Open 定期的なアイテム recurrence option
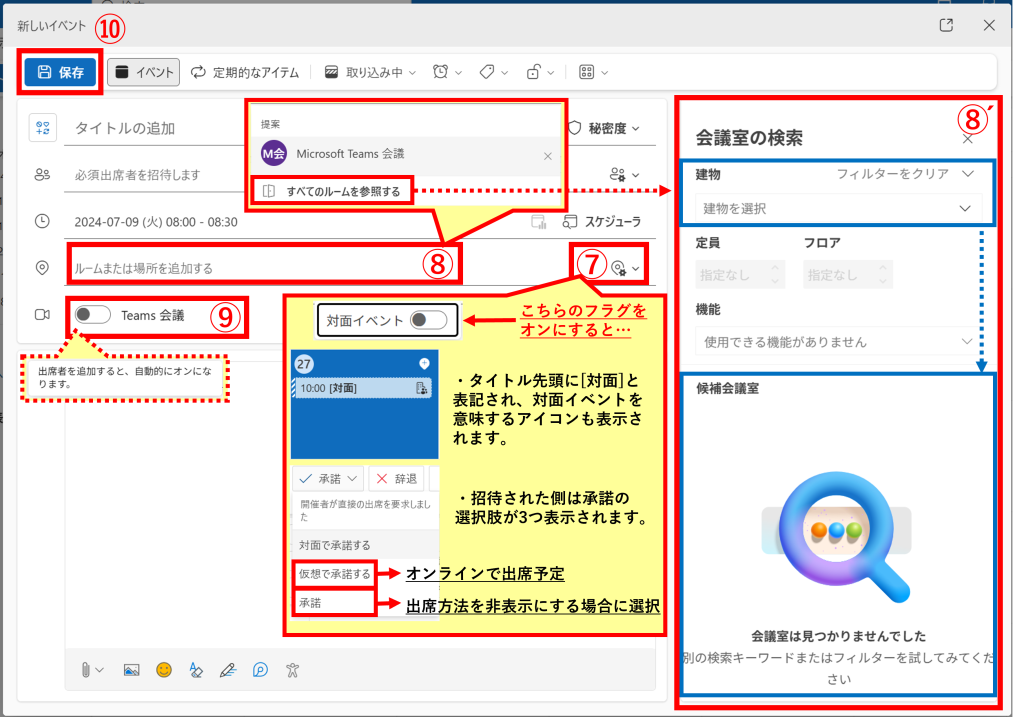1024x717 pixels. coord(245,72)
